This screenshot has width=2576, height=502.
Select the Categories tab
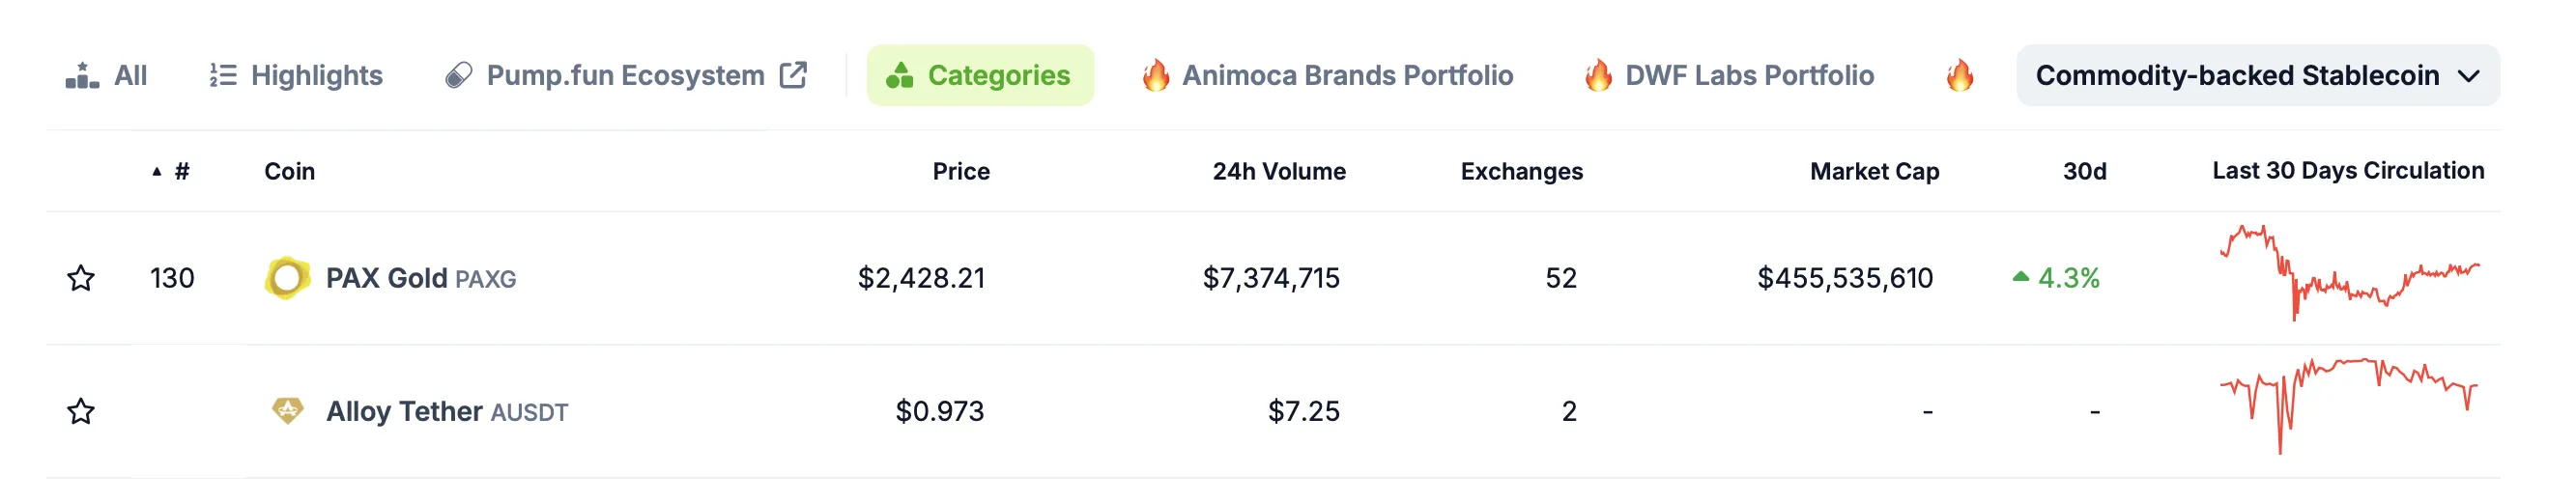point(980,75)
